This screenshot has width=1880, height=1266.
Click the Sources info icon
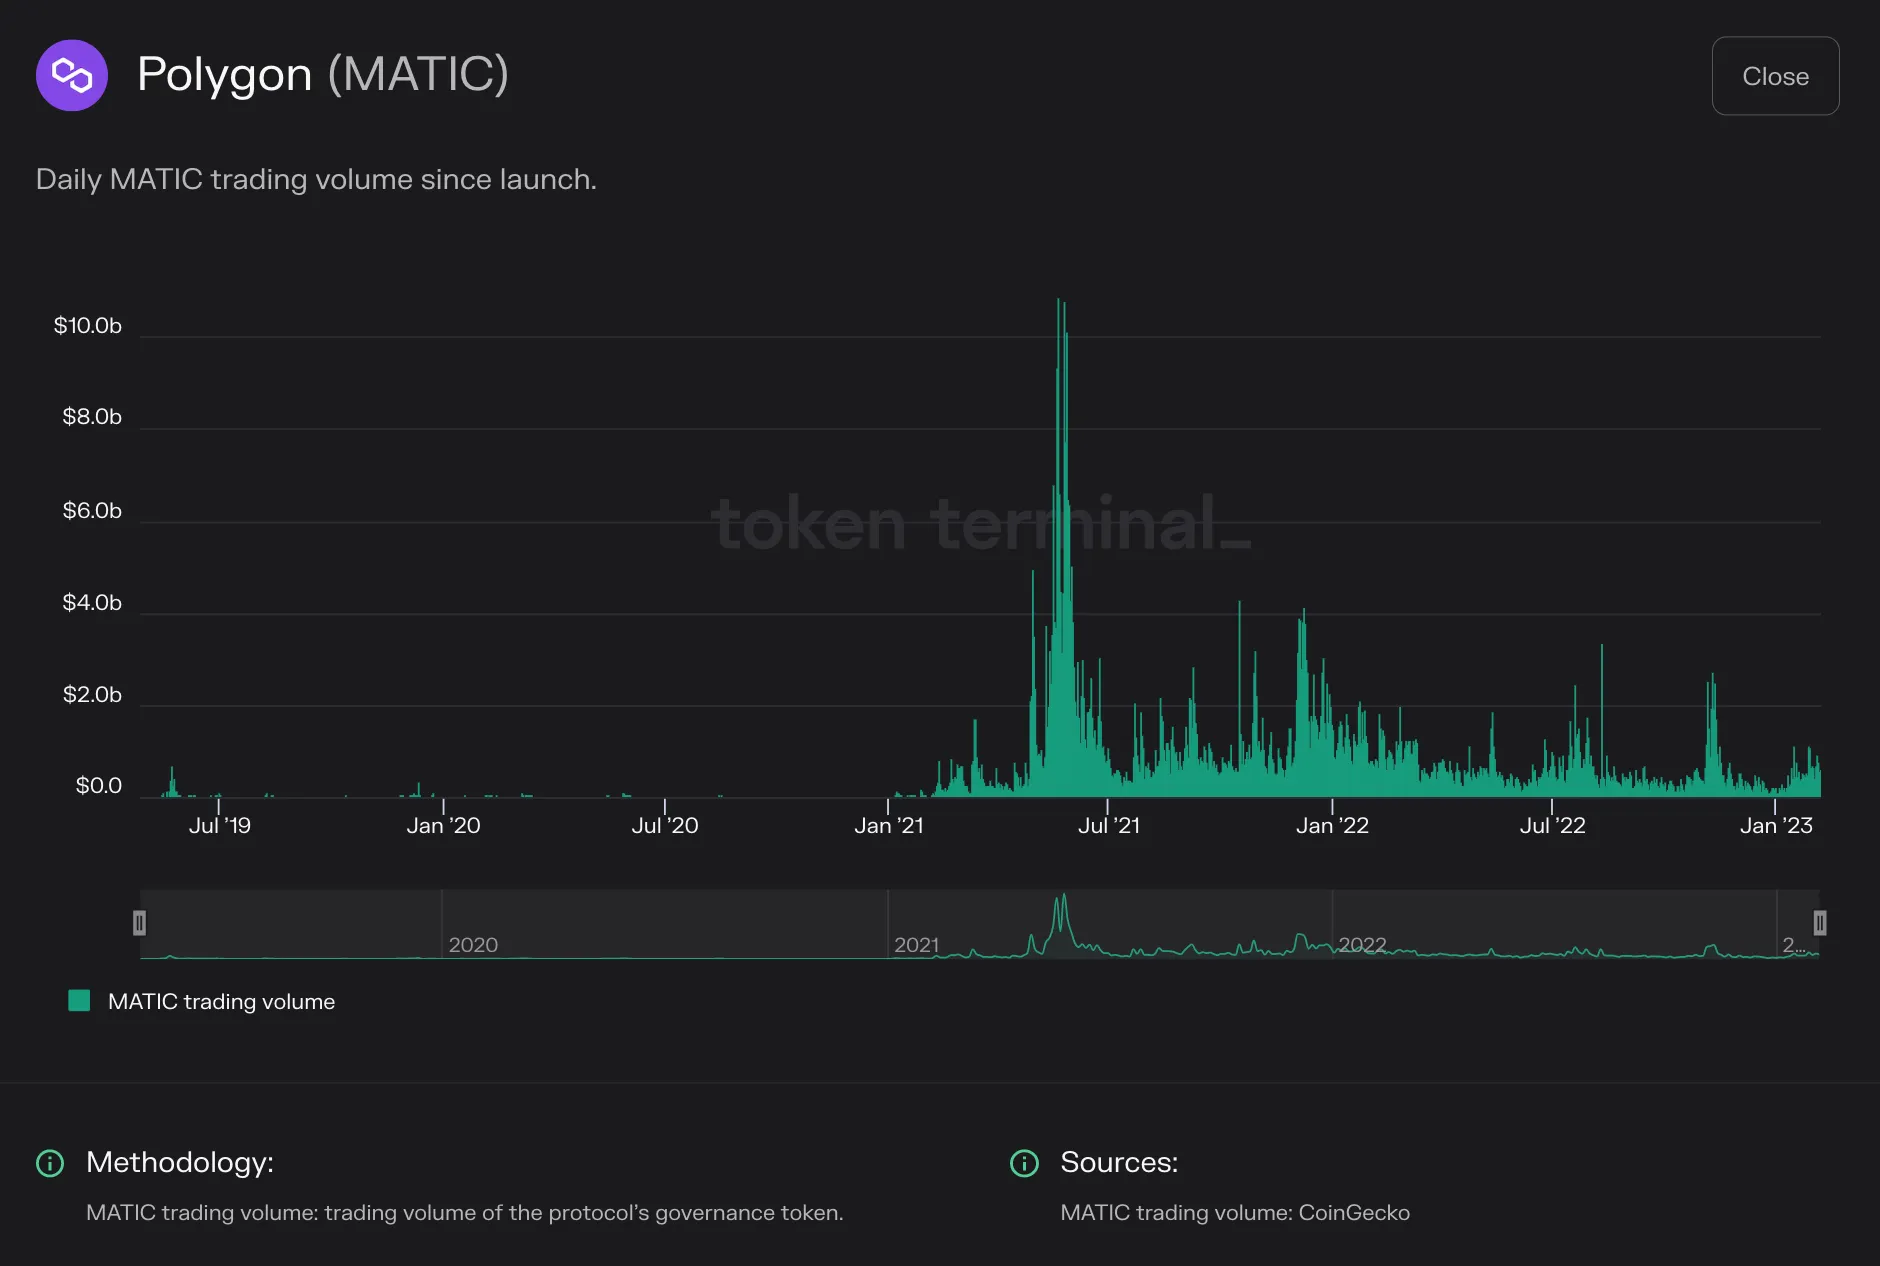point(1024,1163)
